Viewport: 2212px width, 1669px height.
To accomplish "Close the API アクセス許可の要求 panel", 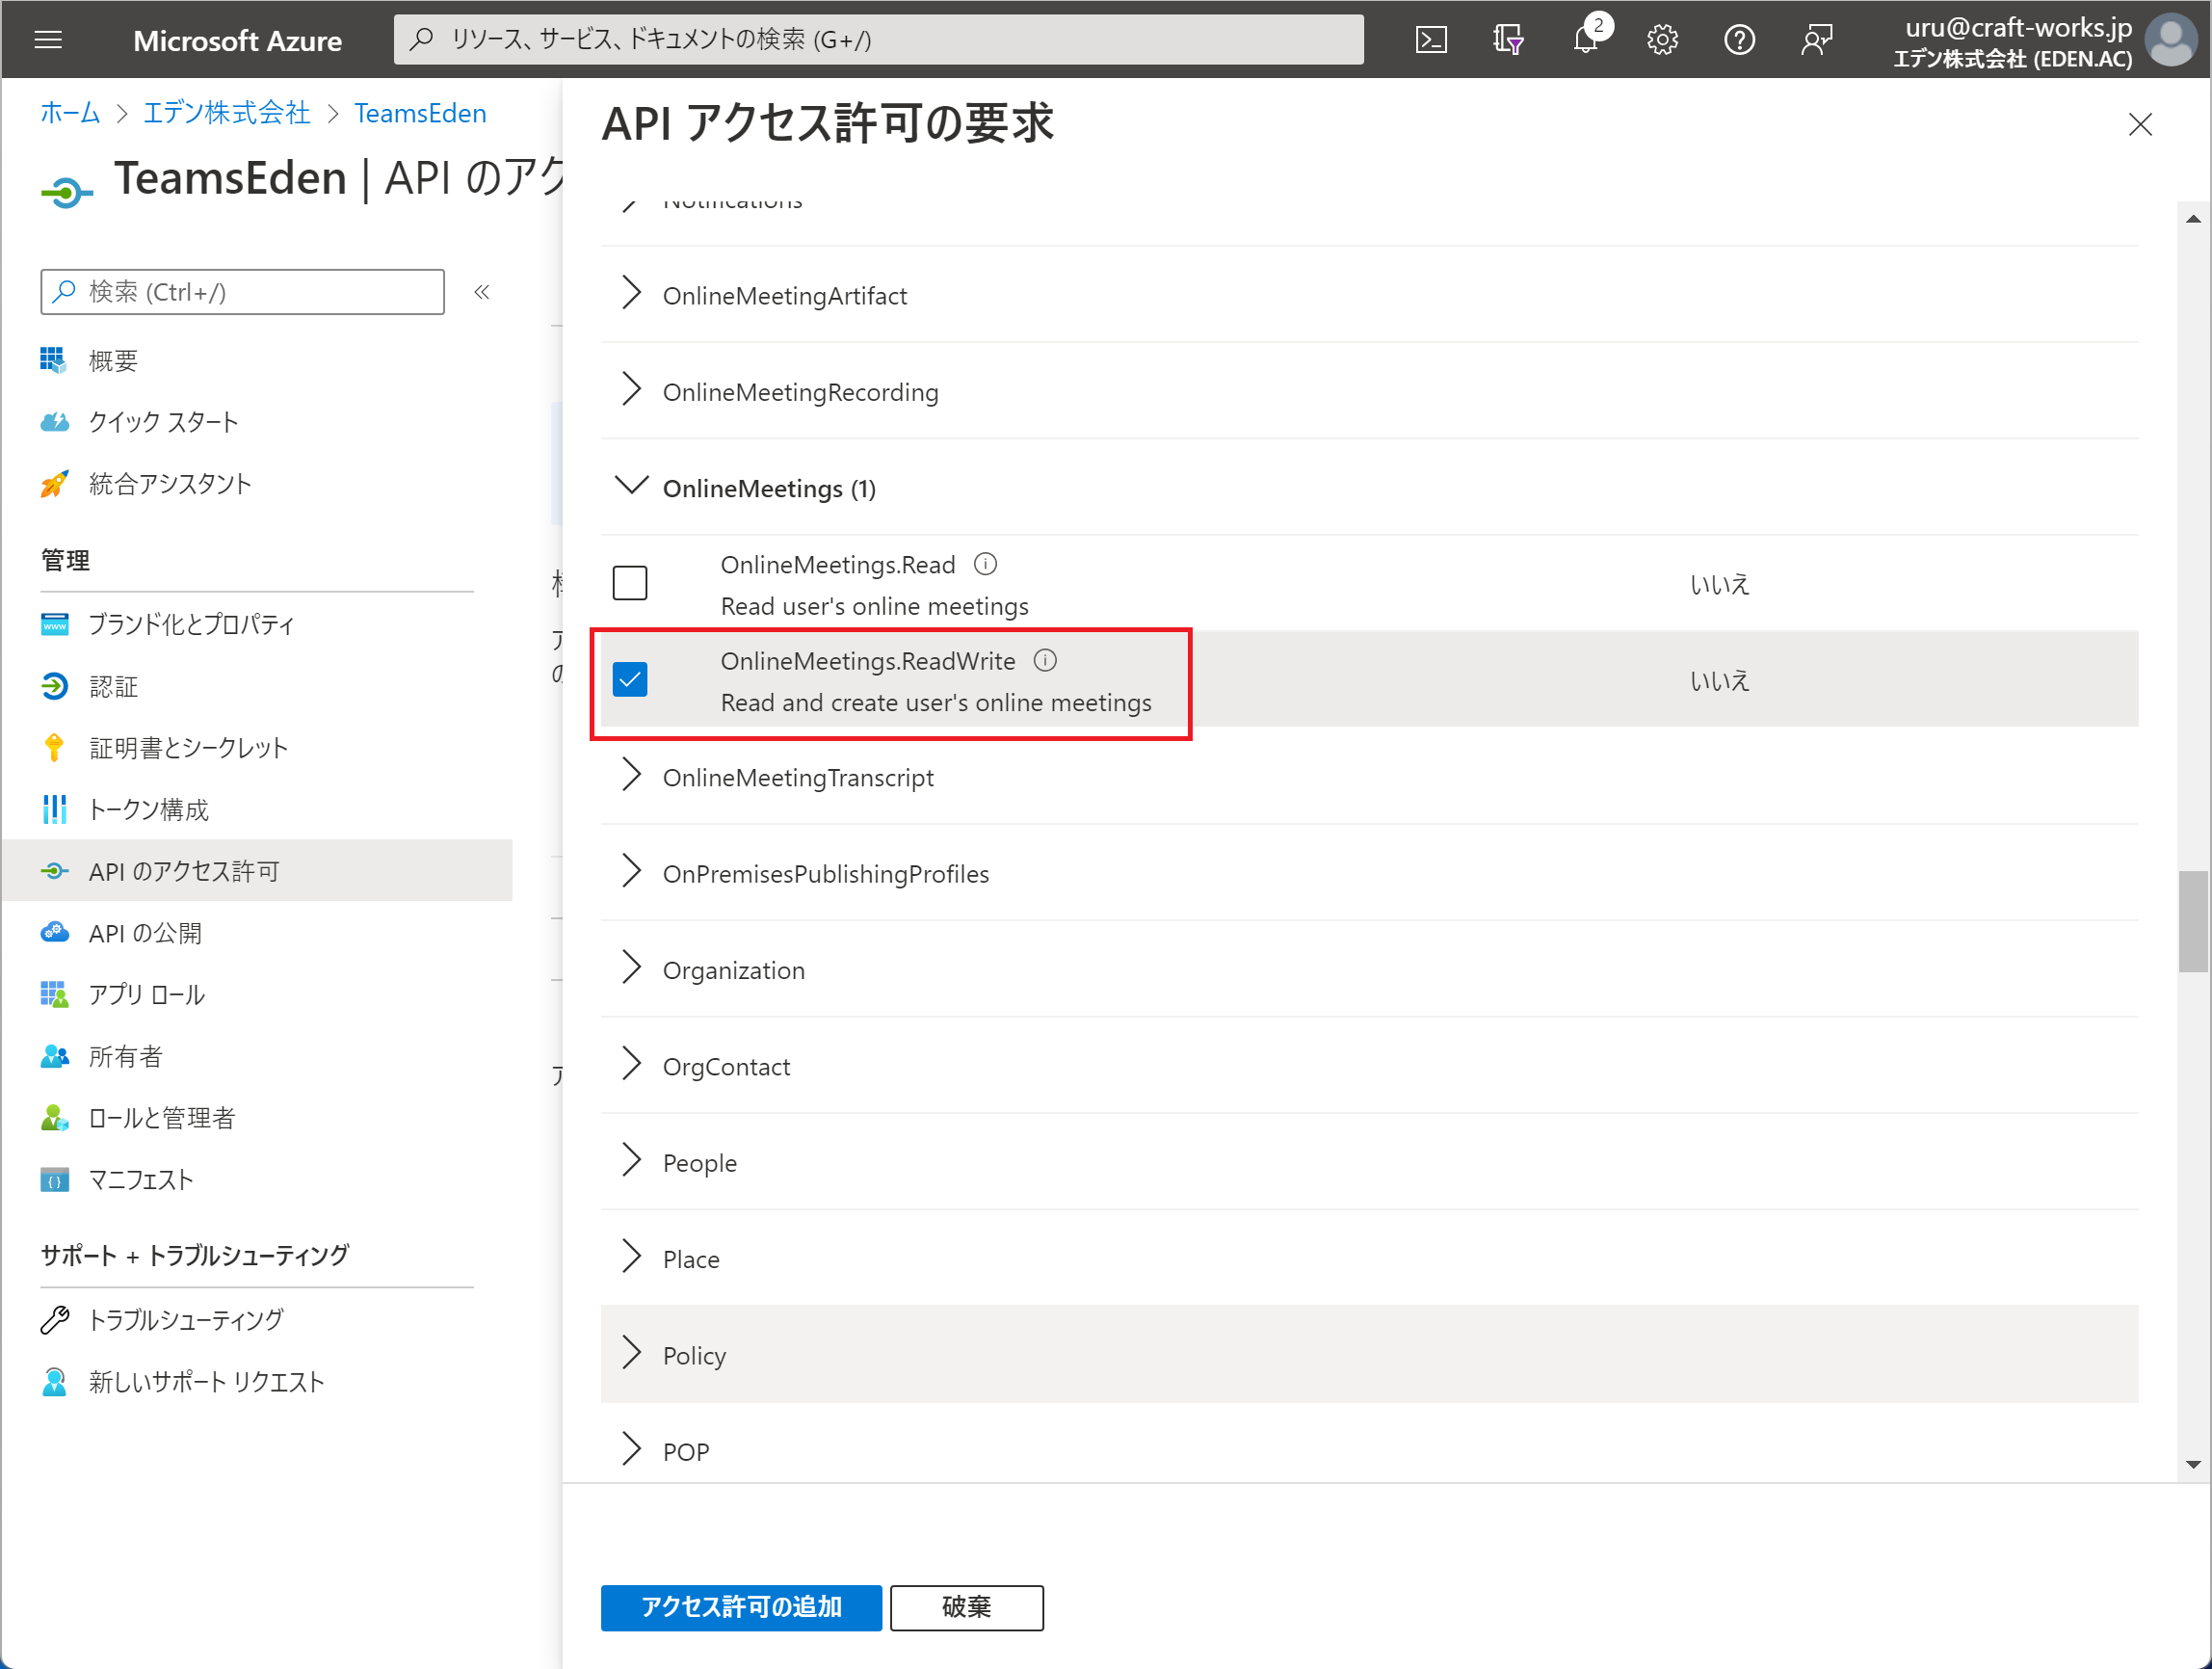I will [x=2140, y=125].
